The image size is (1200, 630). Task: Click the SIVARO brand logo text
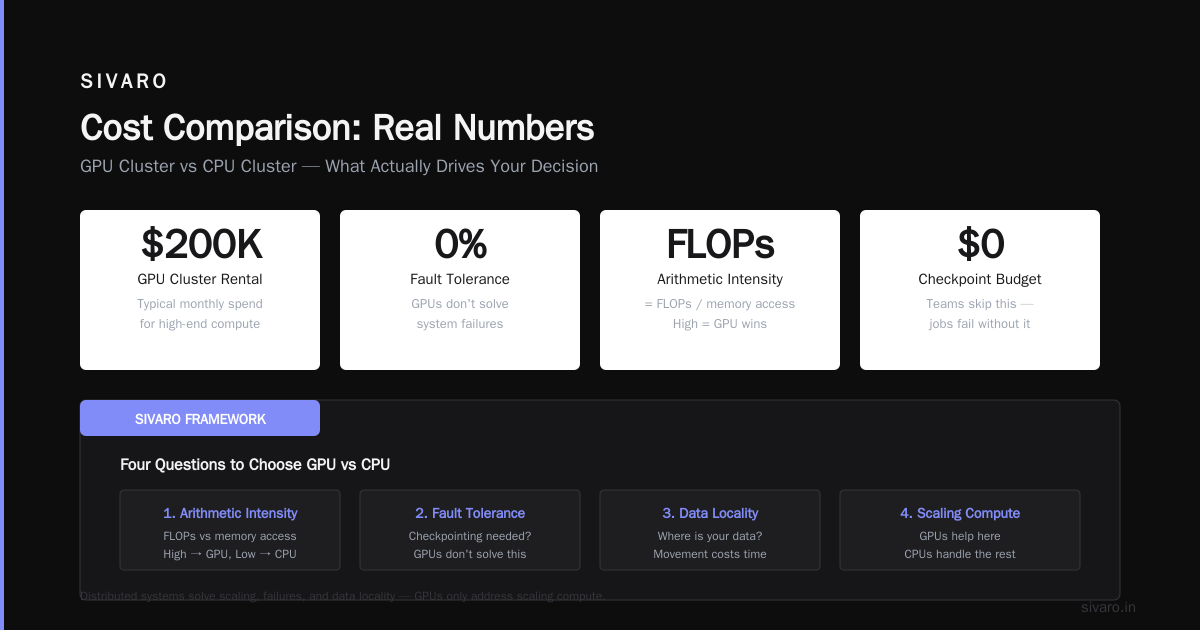pyautogui.click(x=124, y=82)
